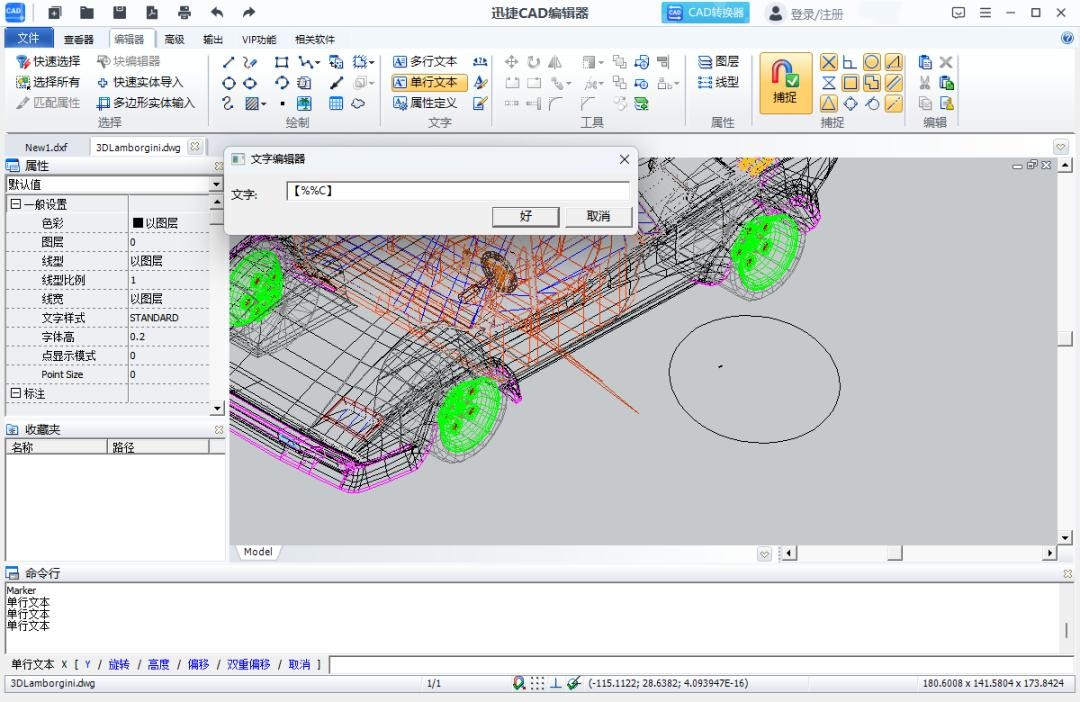Open the 默认值 properties dropdown
The height and width of the screenshot is (702, 1080).
(x=216, y=185)
